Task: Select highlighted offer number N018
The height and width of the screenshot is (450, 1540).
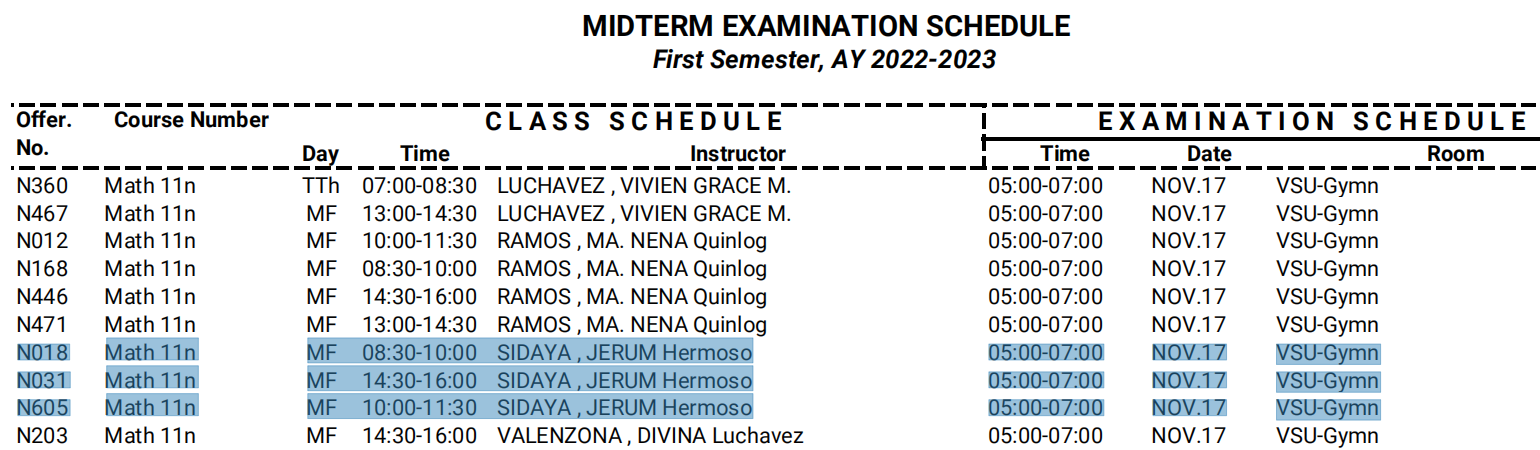Action: pyautogui.click(x=41, y=353)
